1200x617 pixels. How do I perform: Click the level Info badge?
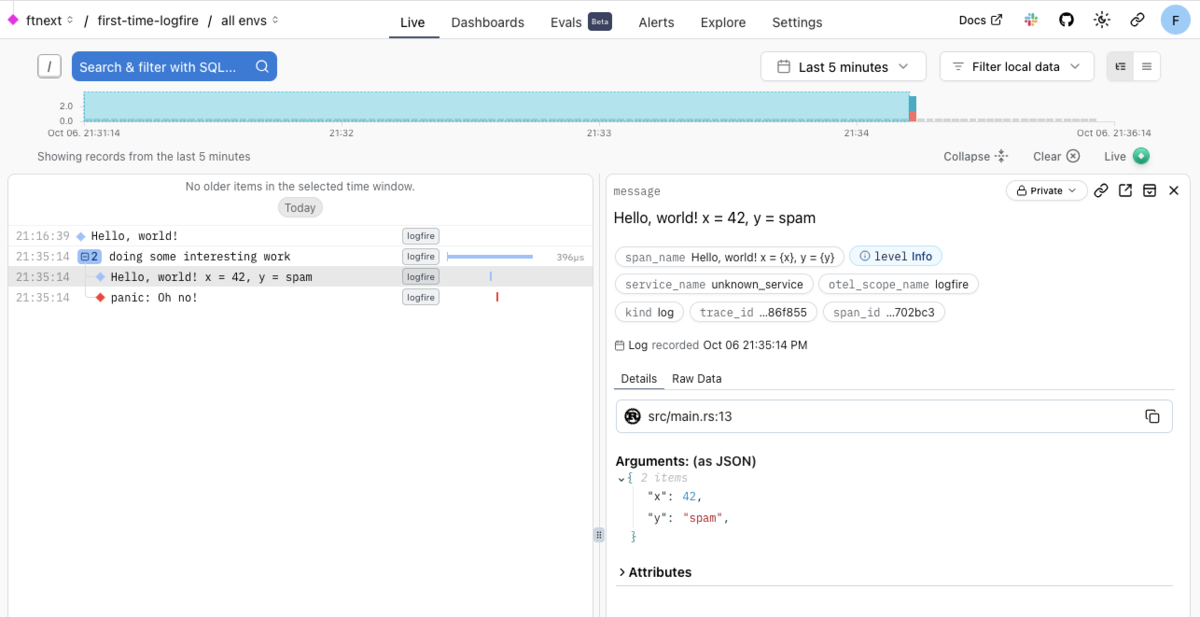896,256
